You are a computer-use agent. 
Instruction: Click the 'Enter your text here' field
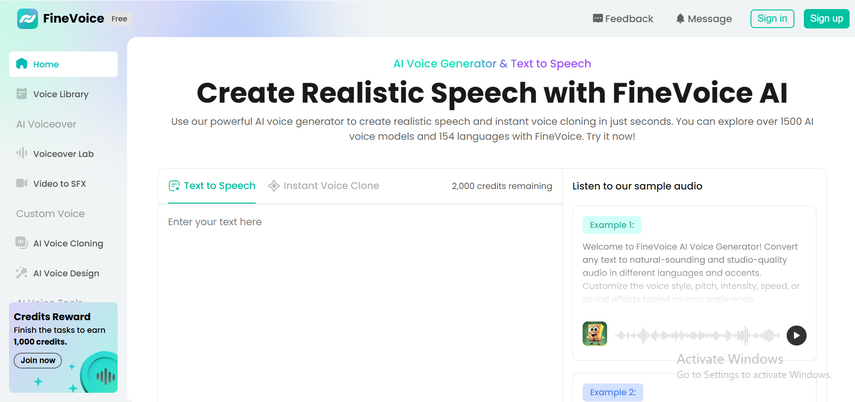coord(360,303)
